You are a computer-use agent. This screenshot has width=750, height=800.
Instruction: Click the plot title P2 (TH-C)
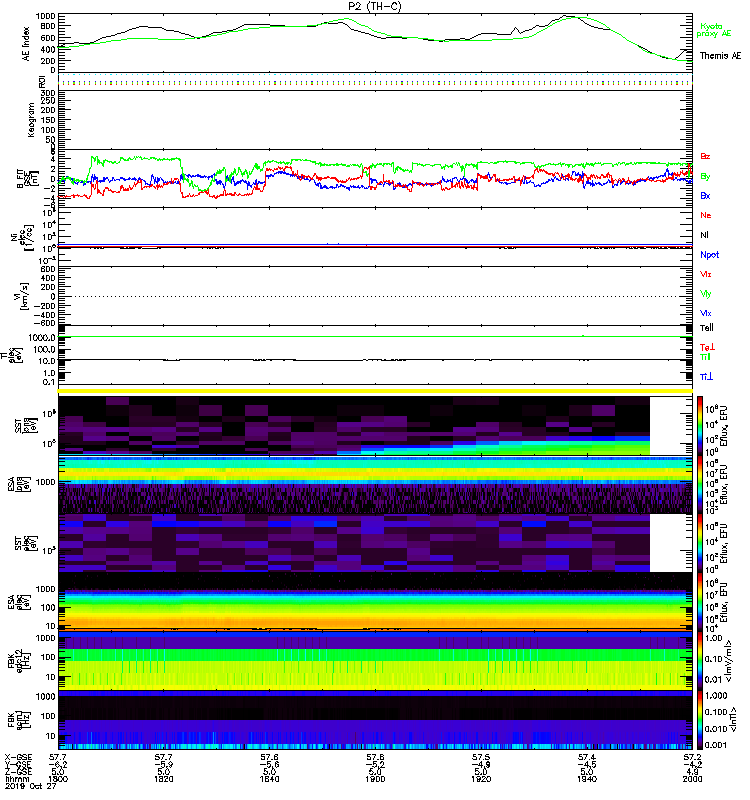[375, 6]
